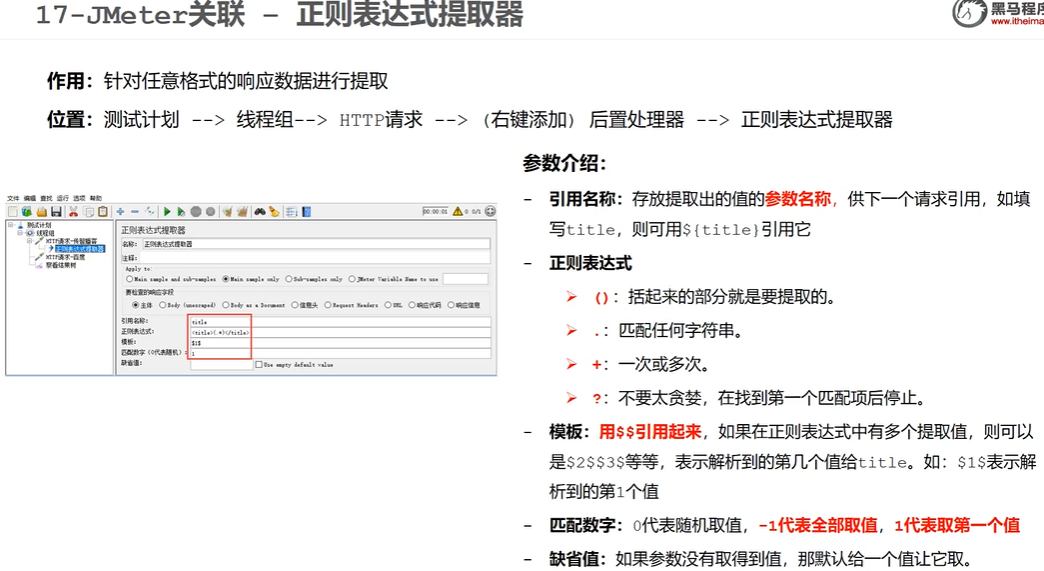Click the Copy toolbar icon

click(x=89, y=212)
